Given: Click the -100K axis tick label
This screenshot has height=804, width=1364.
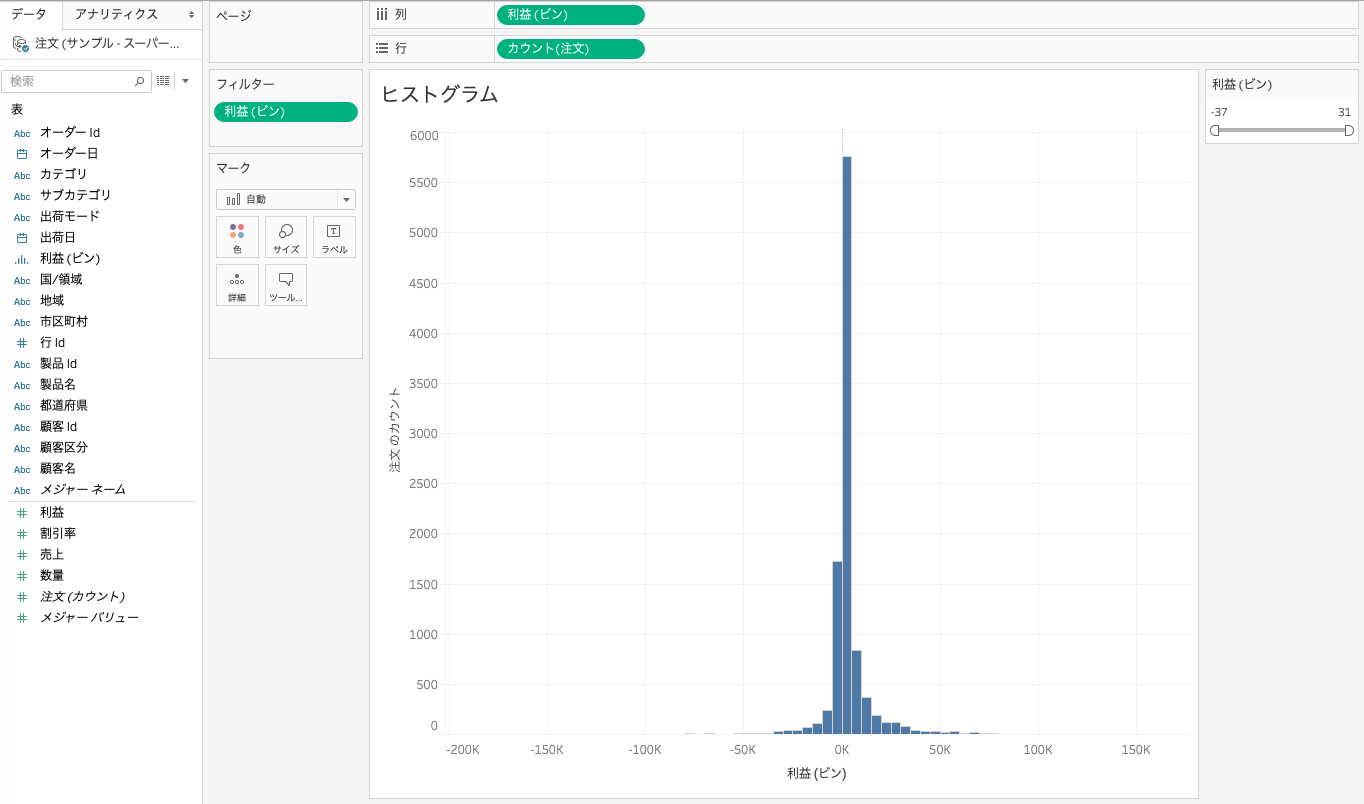Looking at the screenshot, I should 645,750.
